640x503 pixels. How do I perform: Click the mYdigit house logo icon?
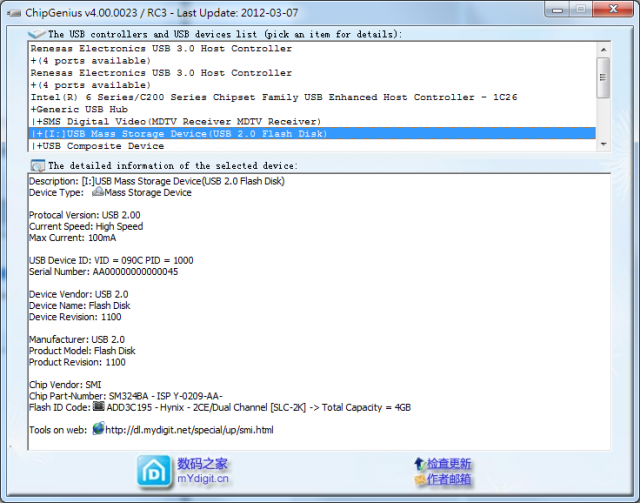tap(154, 472)
